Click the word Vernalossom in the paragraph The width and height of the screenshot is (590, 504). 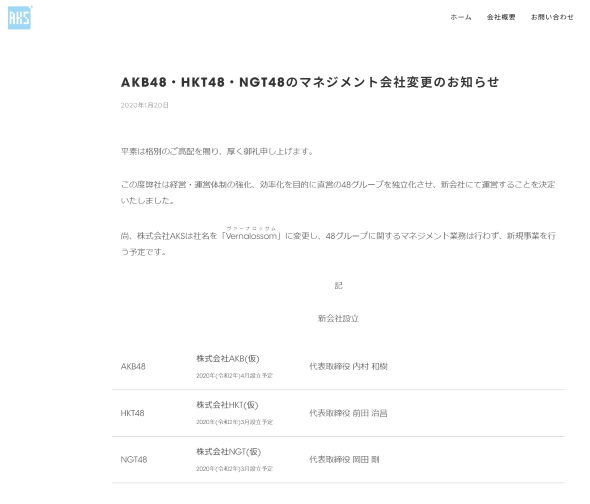point(251,236)
